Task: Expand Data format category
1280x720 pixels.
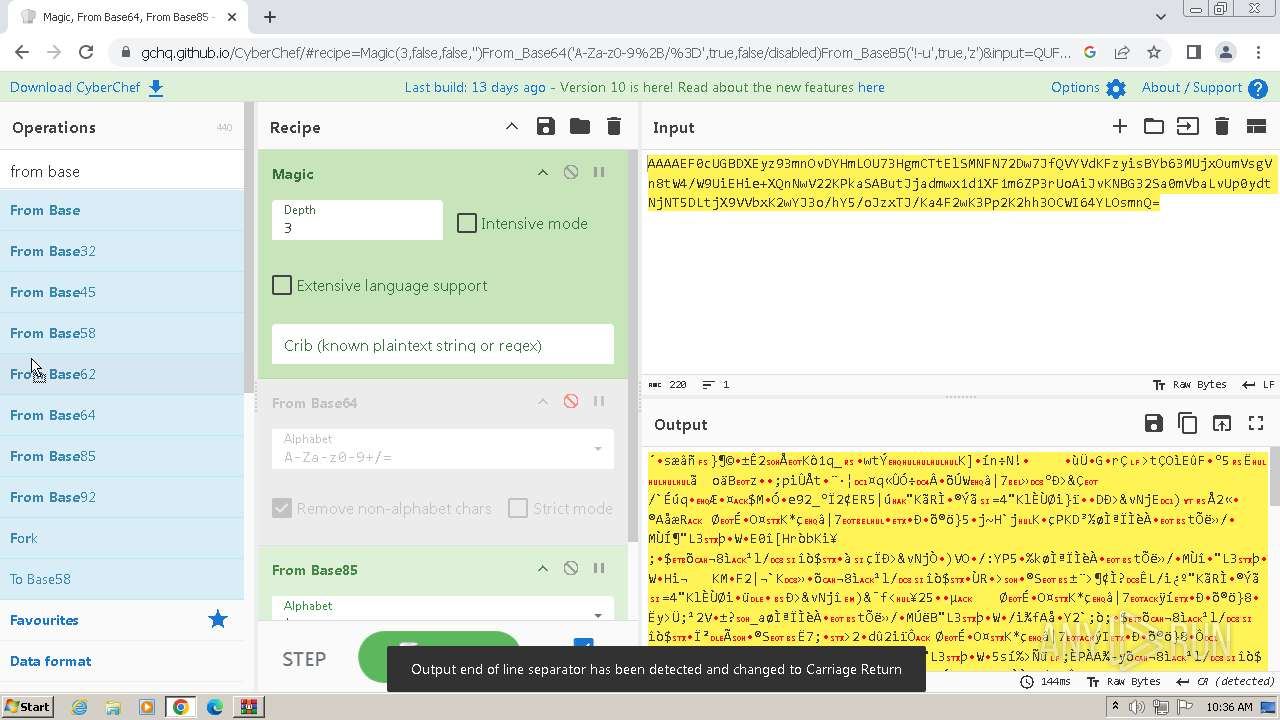Action: [x=122, y=661]
